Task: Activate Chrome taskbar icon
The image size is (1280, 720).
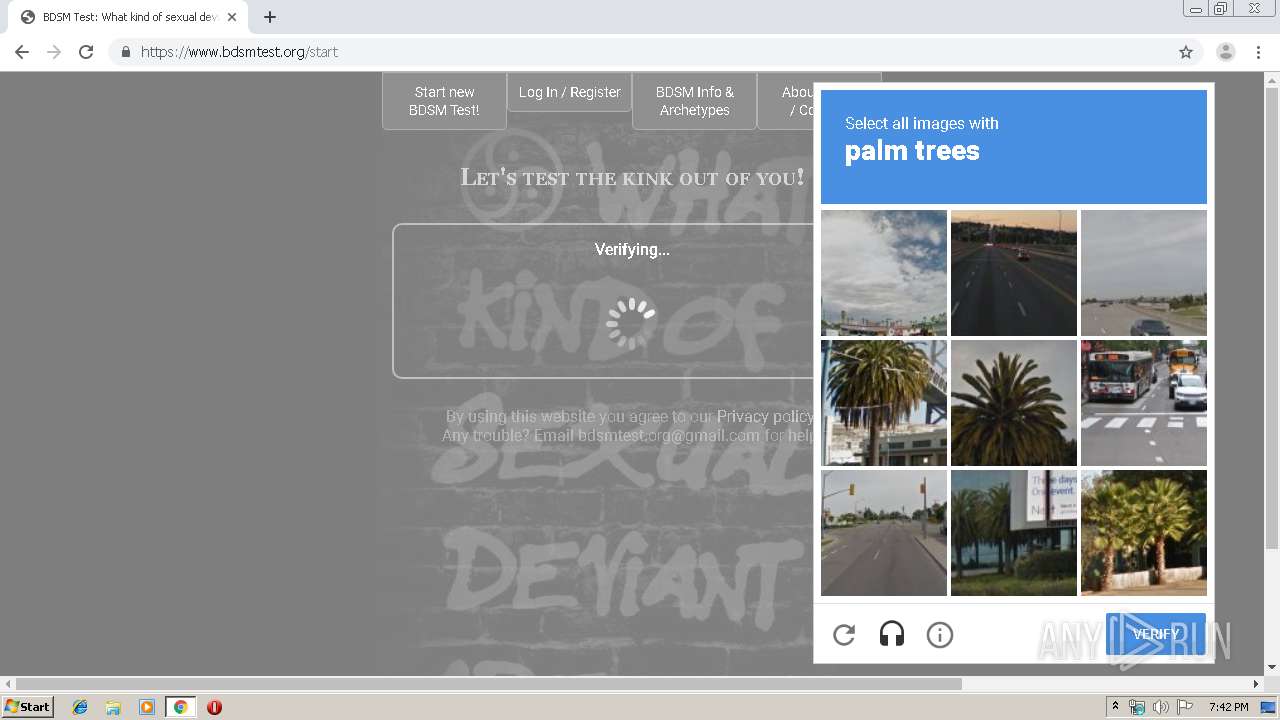Action: (x=180, y=707)
